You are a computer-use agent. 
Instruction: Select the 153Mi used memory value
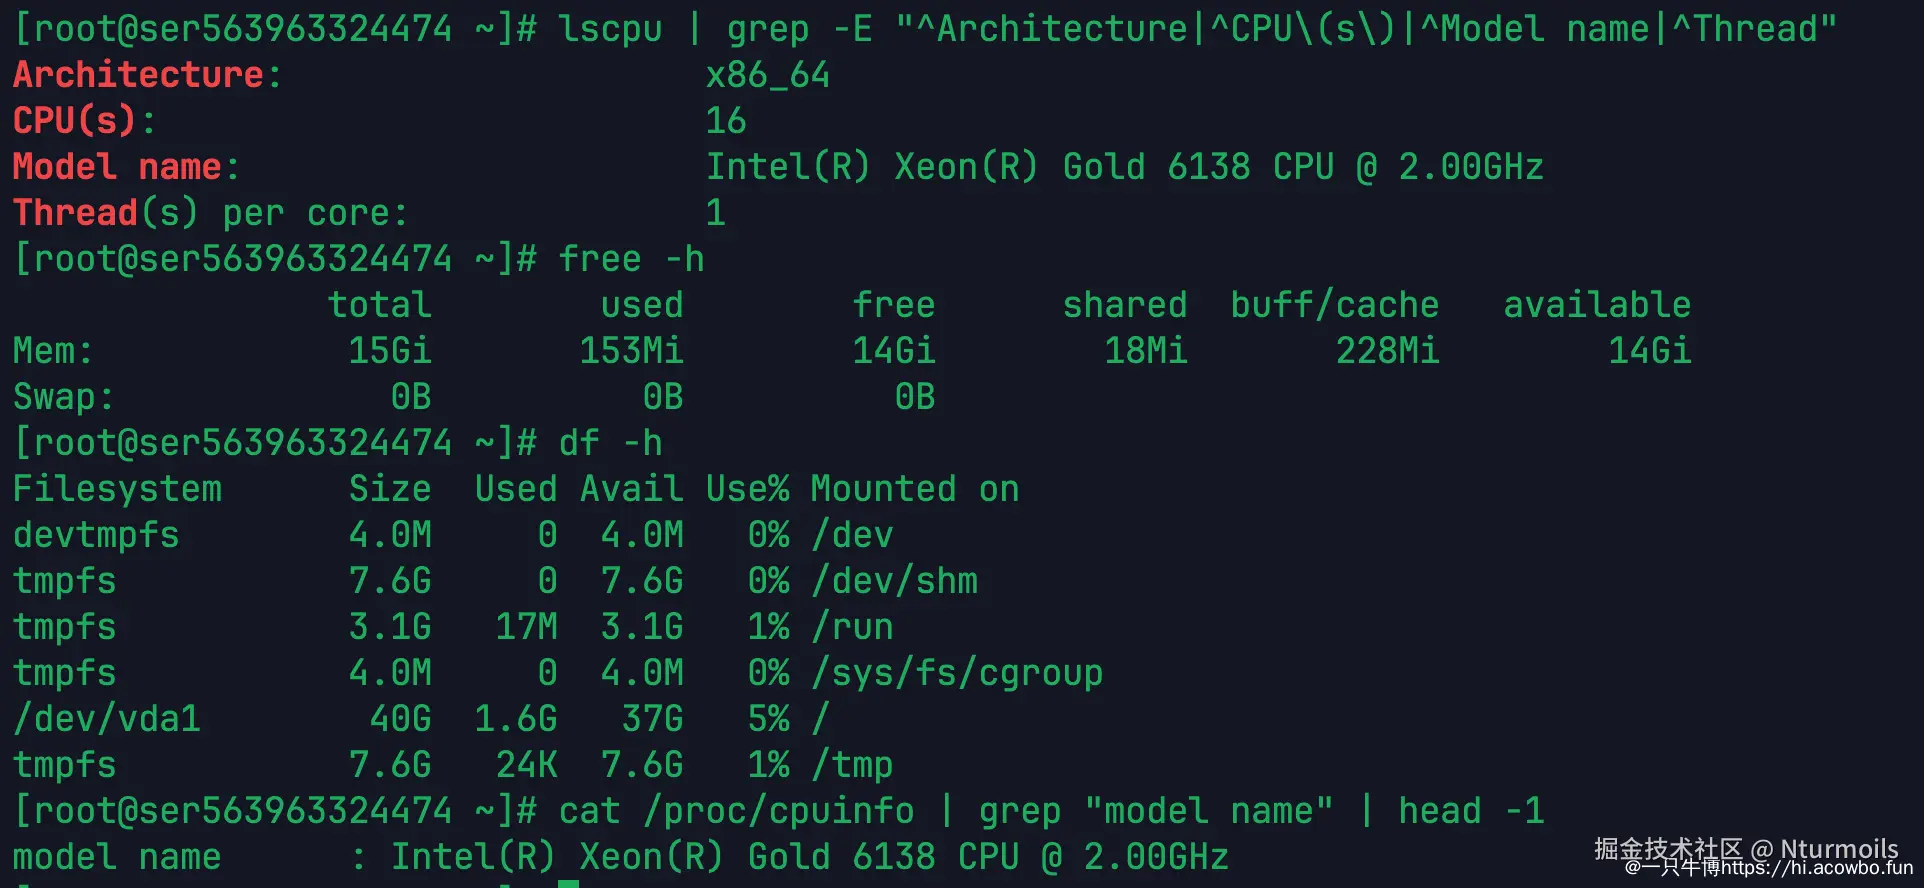(631, 351)
